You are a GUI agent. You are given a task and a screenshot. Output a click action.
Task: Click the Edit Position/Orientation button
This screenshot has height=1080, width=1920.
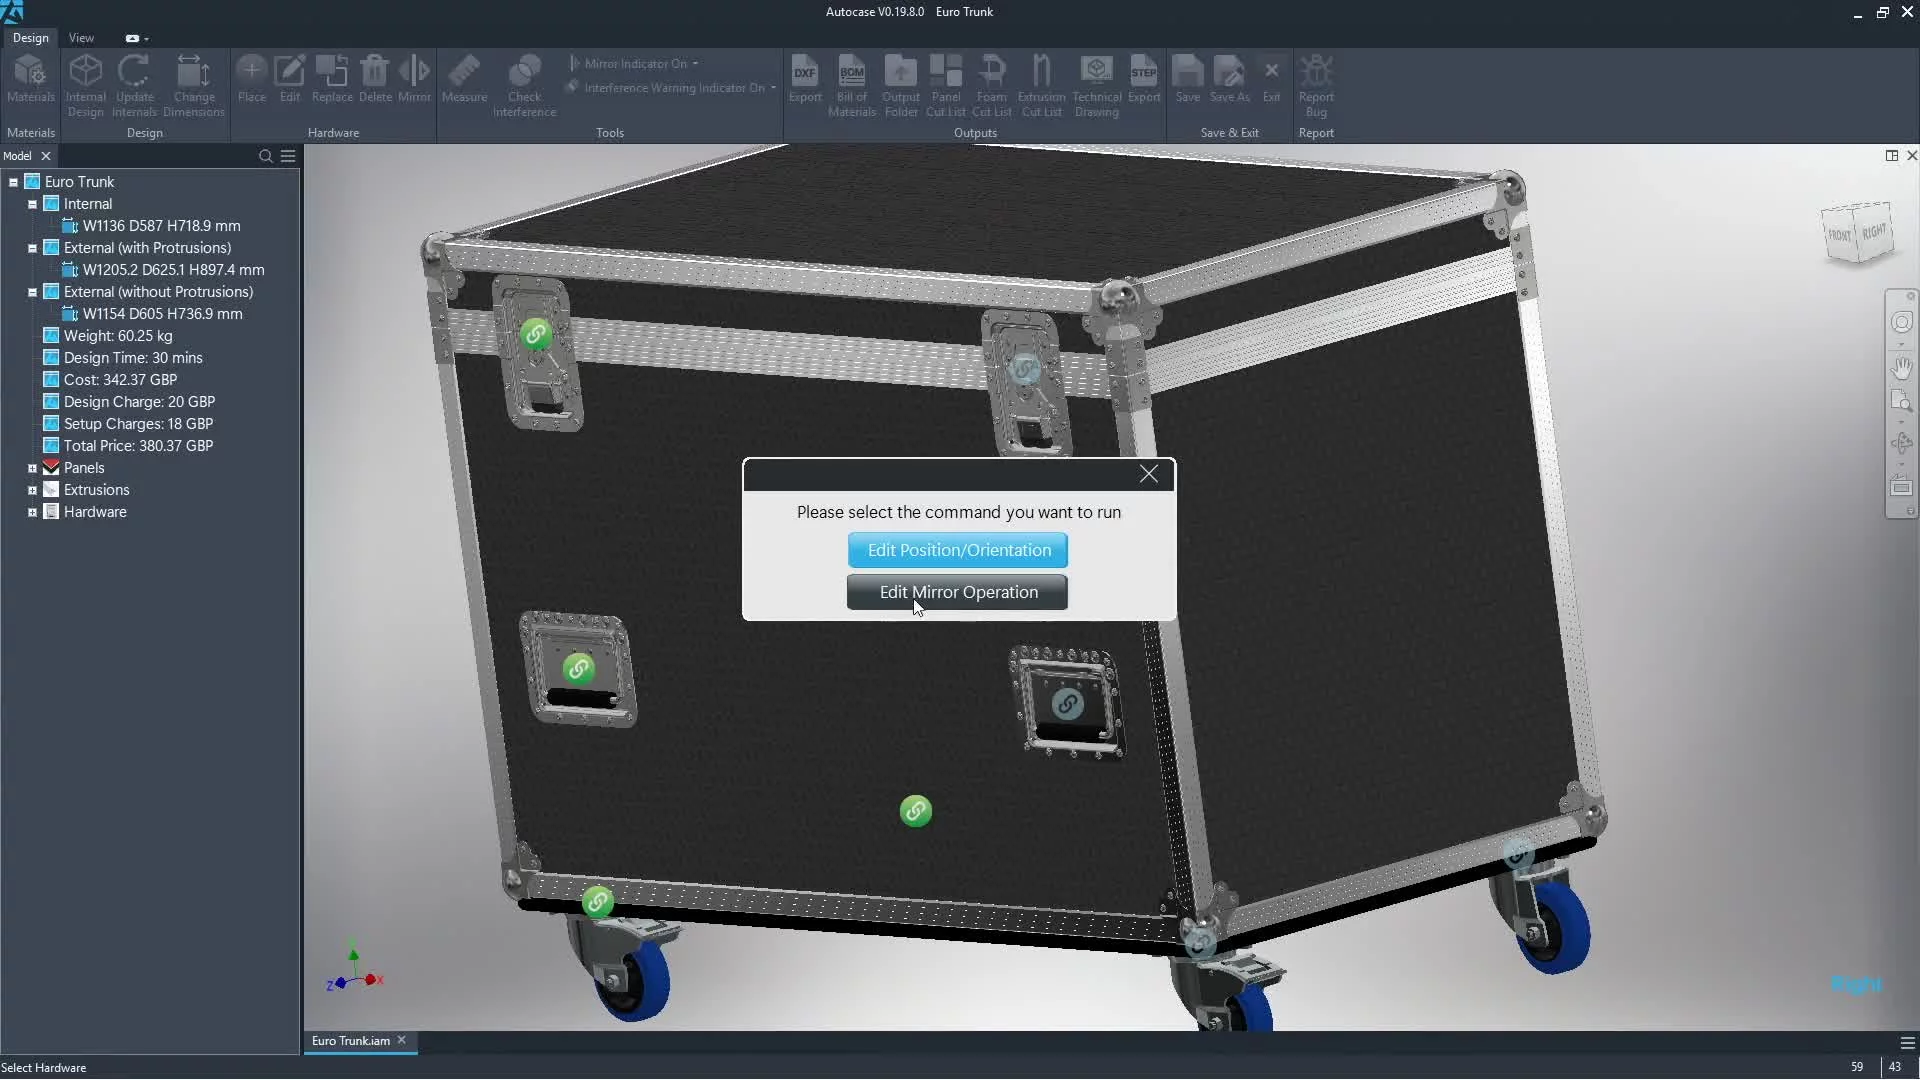click(958, 550)
